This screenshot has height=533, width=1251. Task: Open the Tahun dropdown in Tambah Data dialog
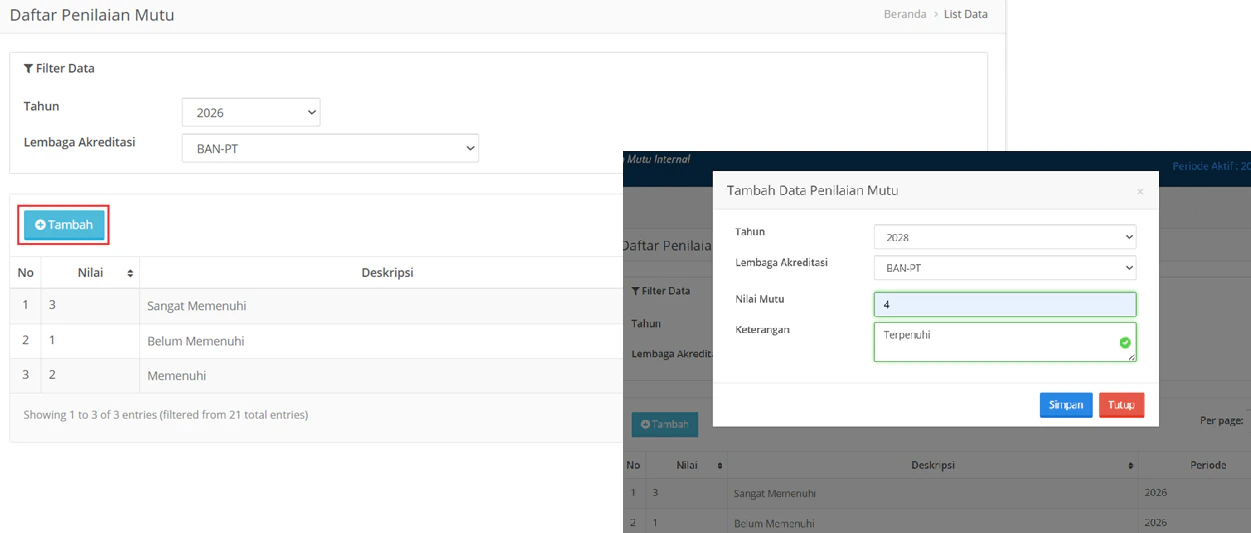(1005, 237)
